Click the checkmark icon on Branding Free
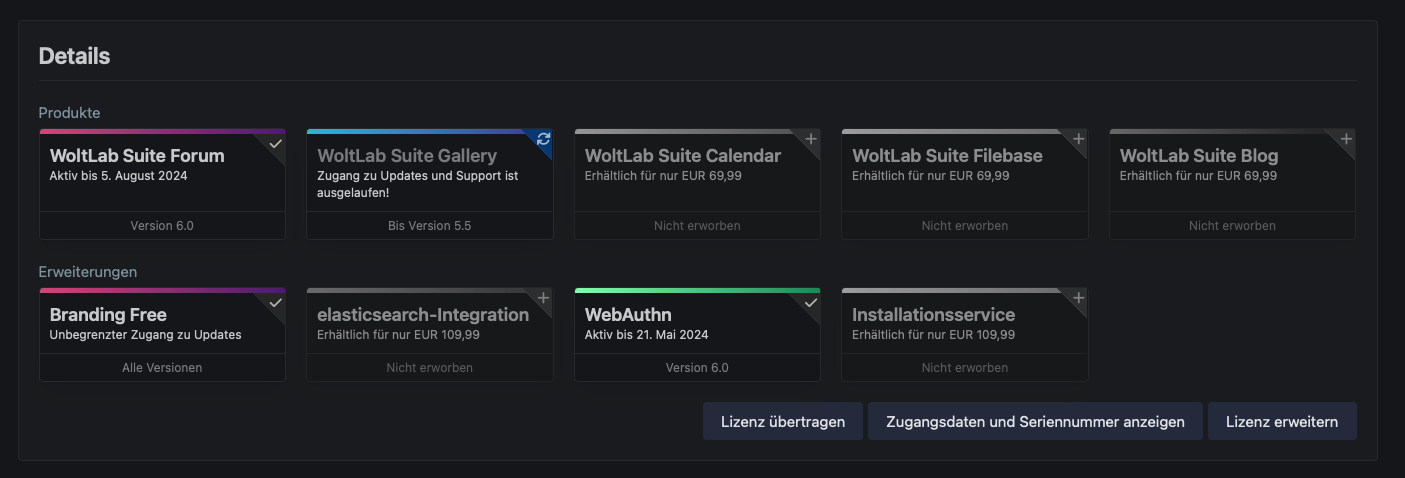Viewport: 1405px width, 478px height. click(x=276, y=302)
